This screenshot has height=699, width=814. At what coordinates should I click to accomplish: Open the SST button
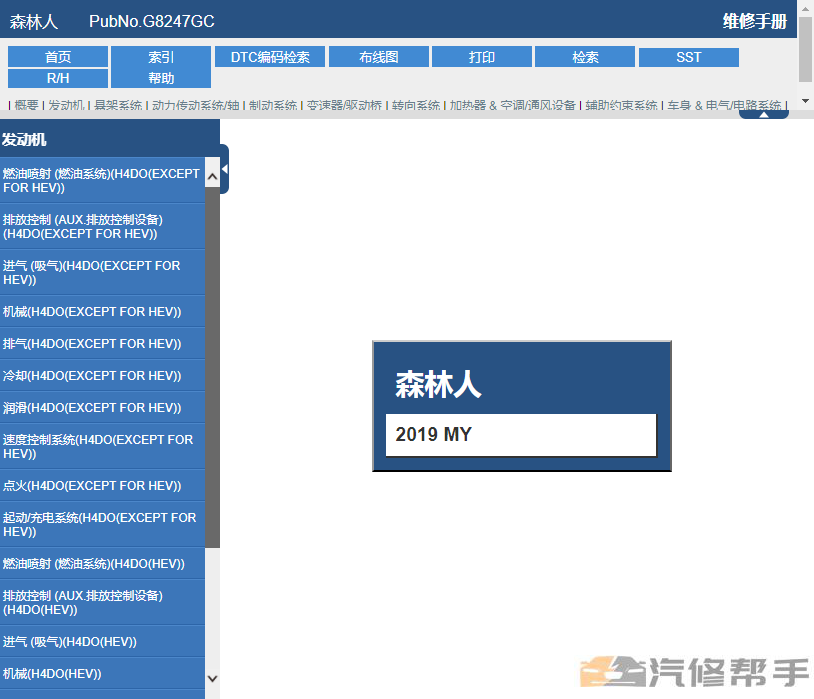(689, 57)
